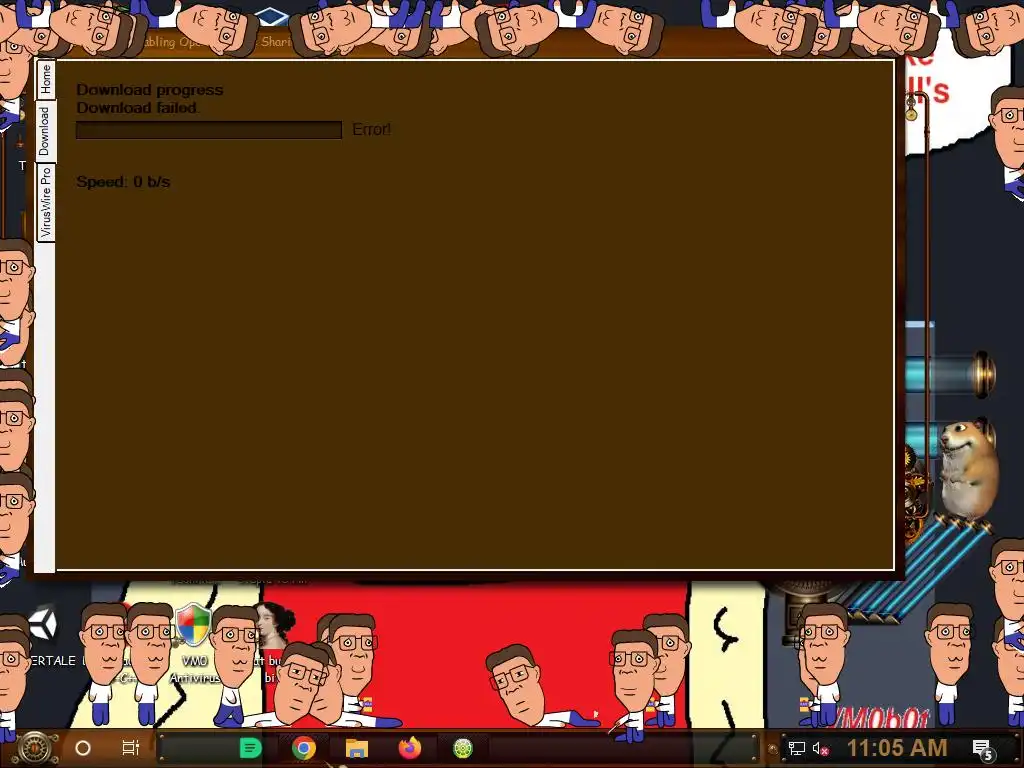Viewport: 1024px width, 768px height.
Task: Switch to the Home tab
Action: [45, 80]
